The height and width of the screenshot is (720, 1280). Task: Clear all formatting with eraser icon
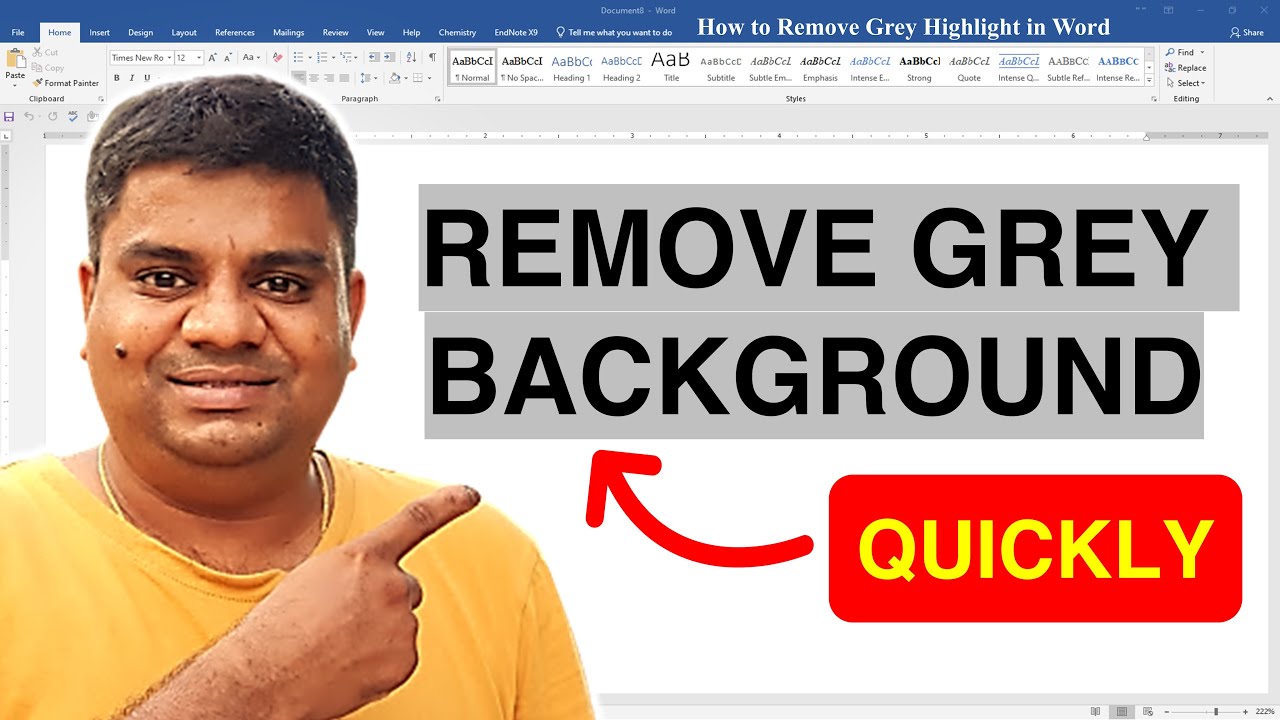pos(277,58)
